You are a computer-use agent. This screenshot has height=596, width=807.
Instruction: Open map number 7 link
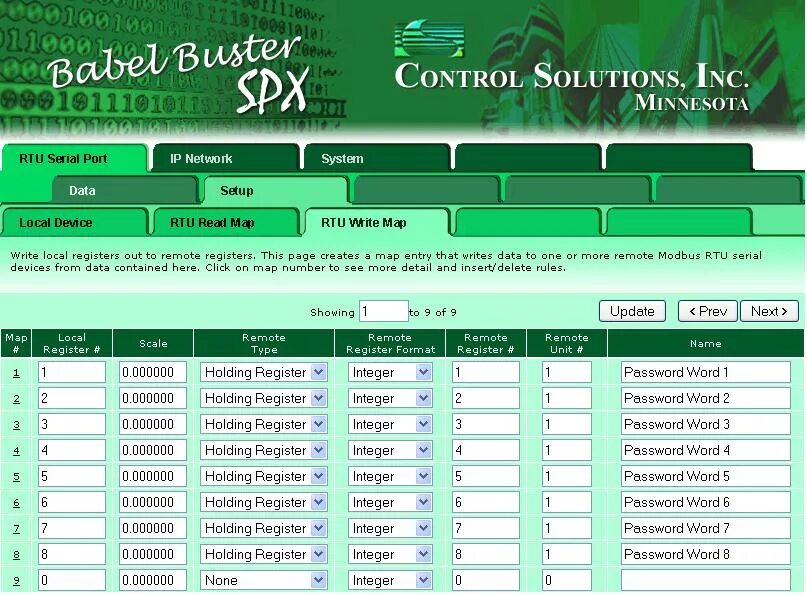[16, 529]
